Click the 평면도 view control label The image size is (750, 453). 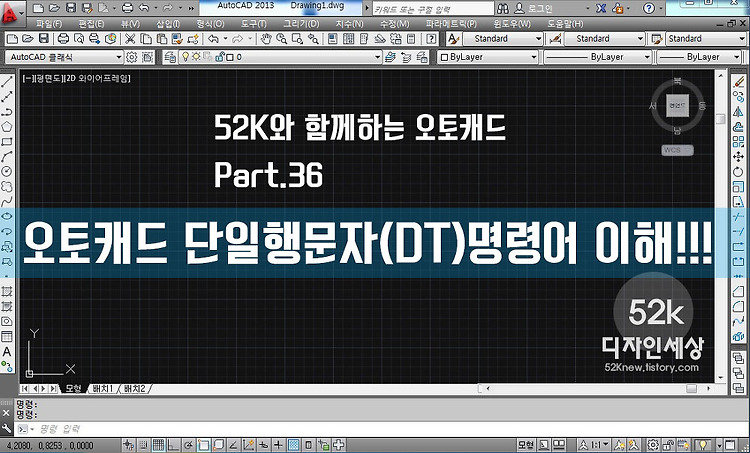point(48,78)
